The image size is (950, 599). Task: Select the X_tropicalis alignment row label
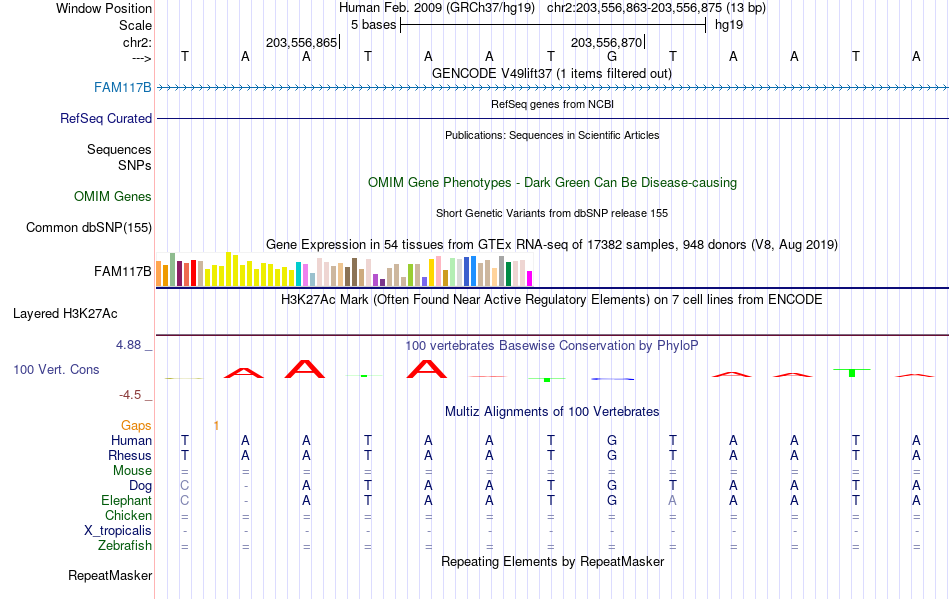pyautogui.click(x=118, y=531)
